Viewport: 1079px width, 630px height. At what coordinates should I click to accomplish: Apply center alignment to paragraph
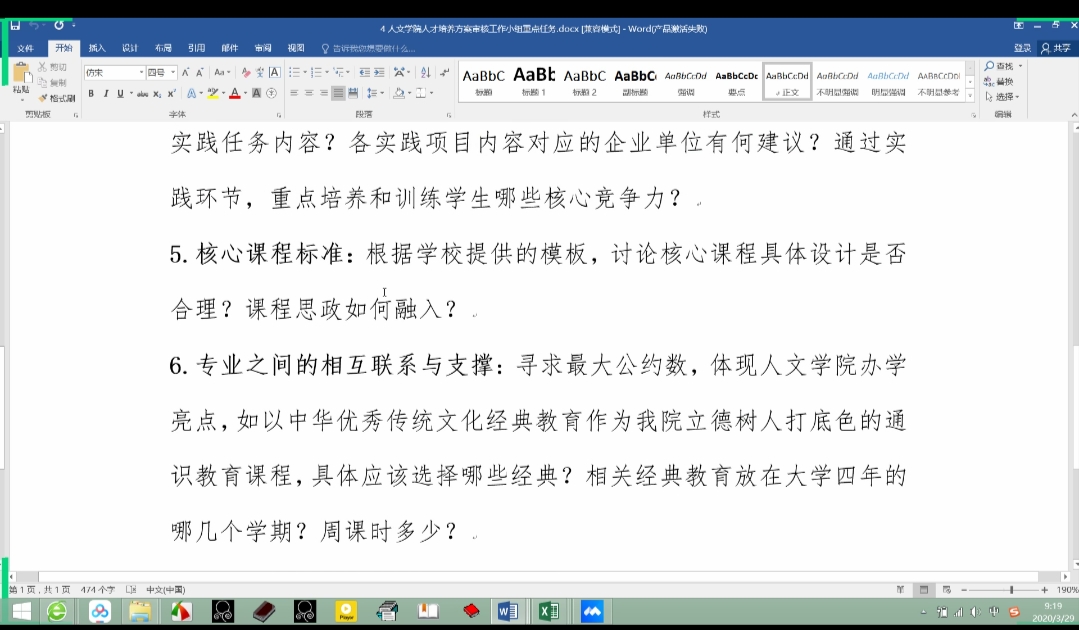309,93
